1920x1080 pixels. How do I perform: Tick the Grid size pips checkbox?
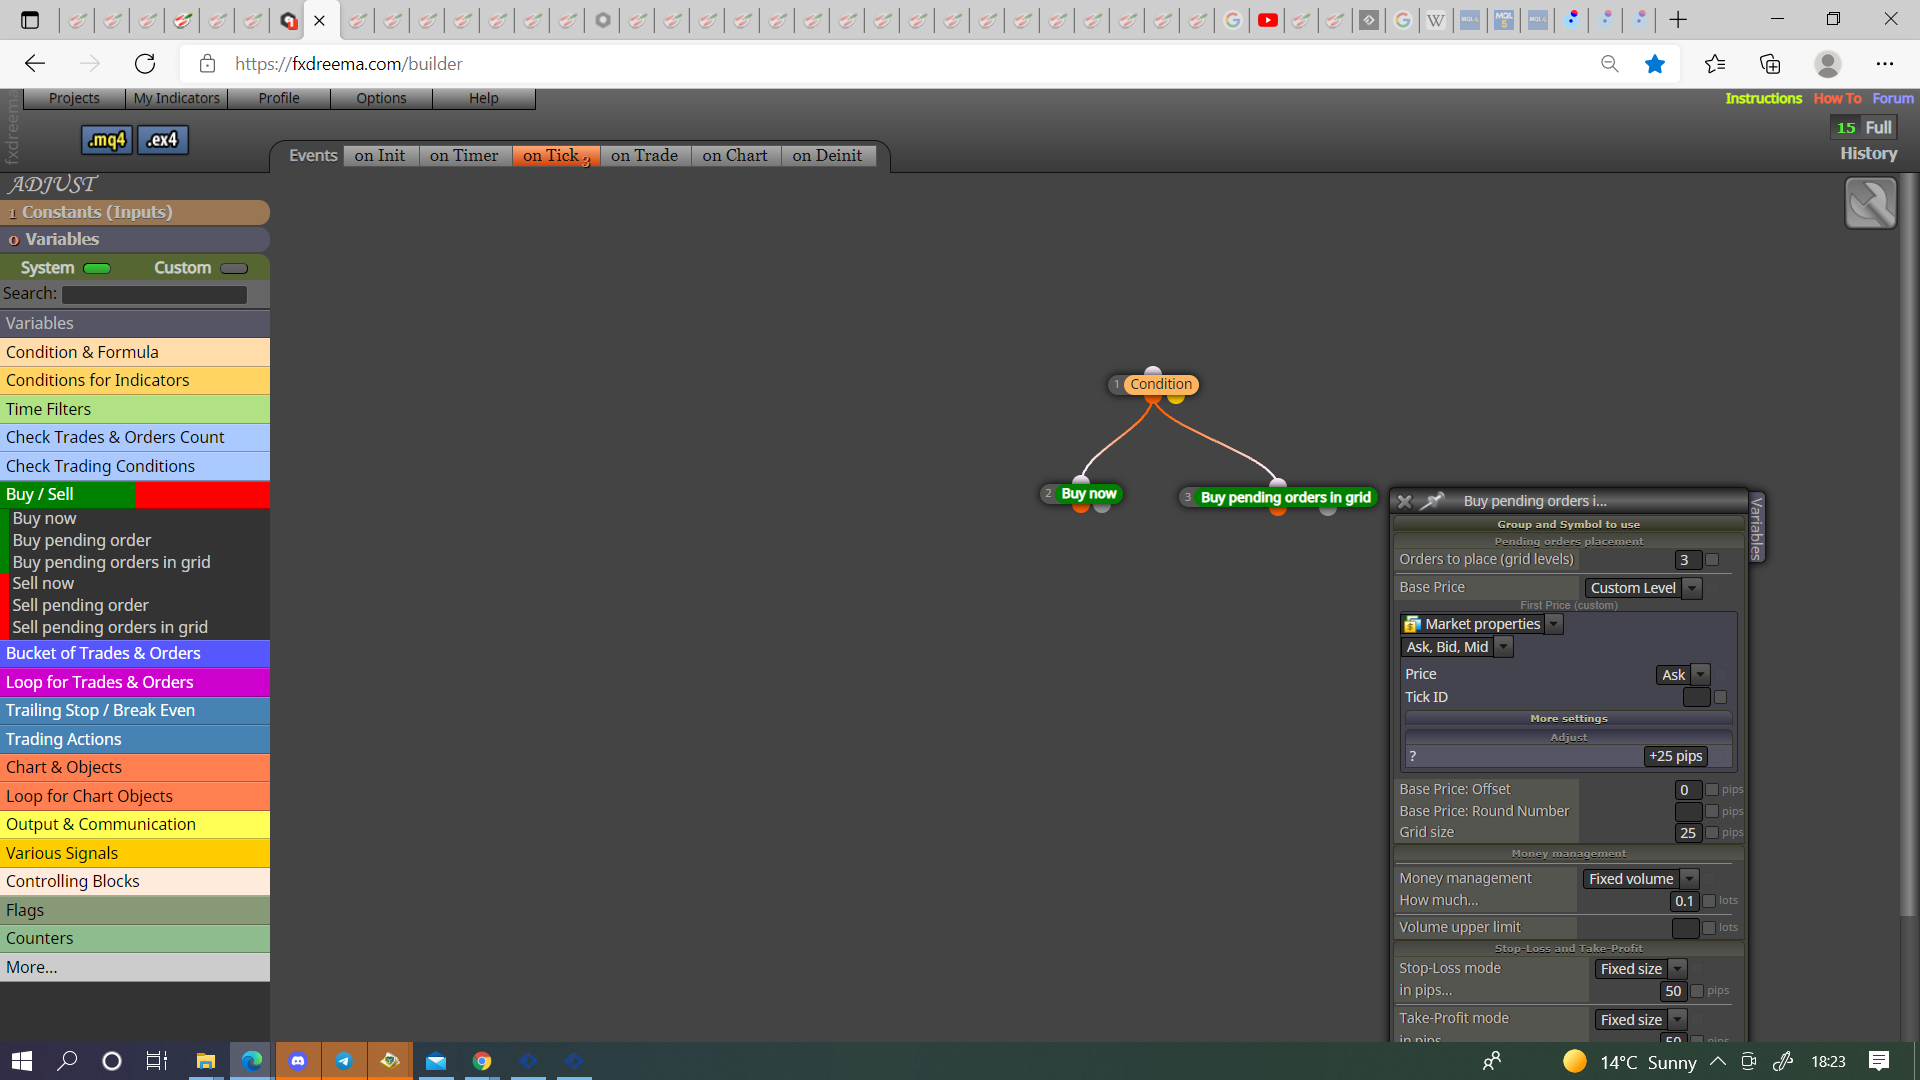[1712, 833]
